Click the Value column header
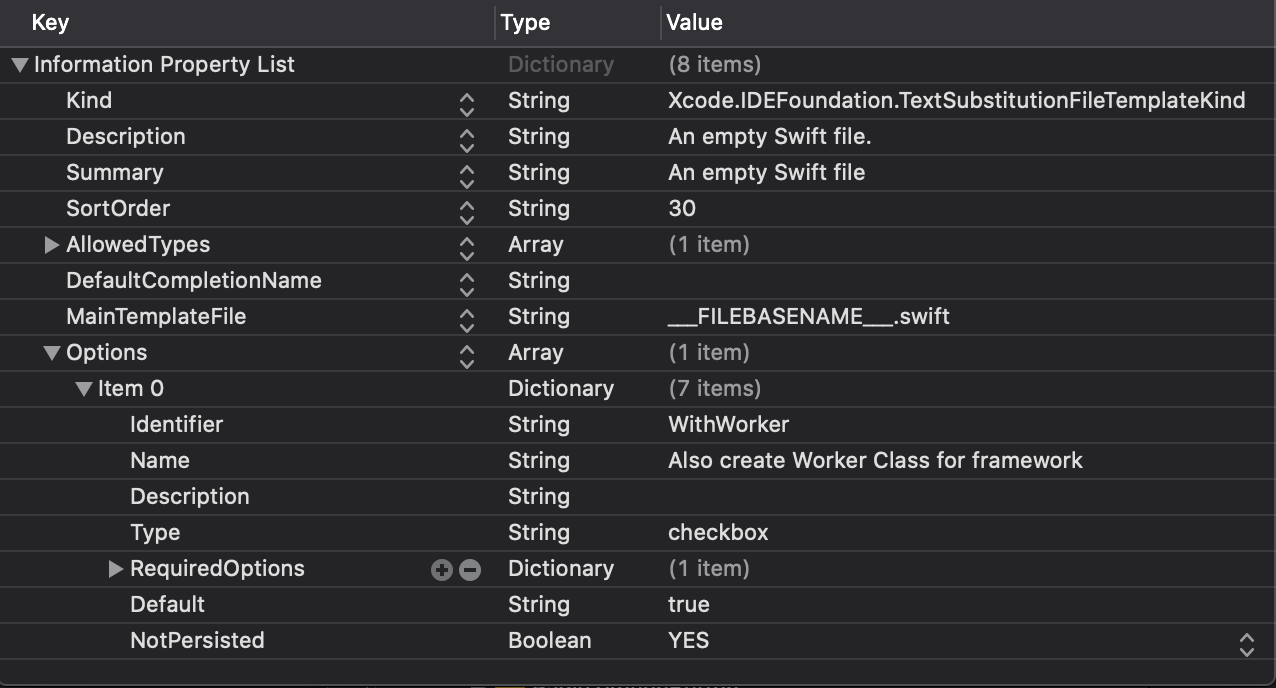The image size is (1276, 688). pyautogui.click(x=694, y=22)
